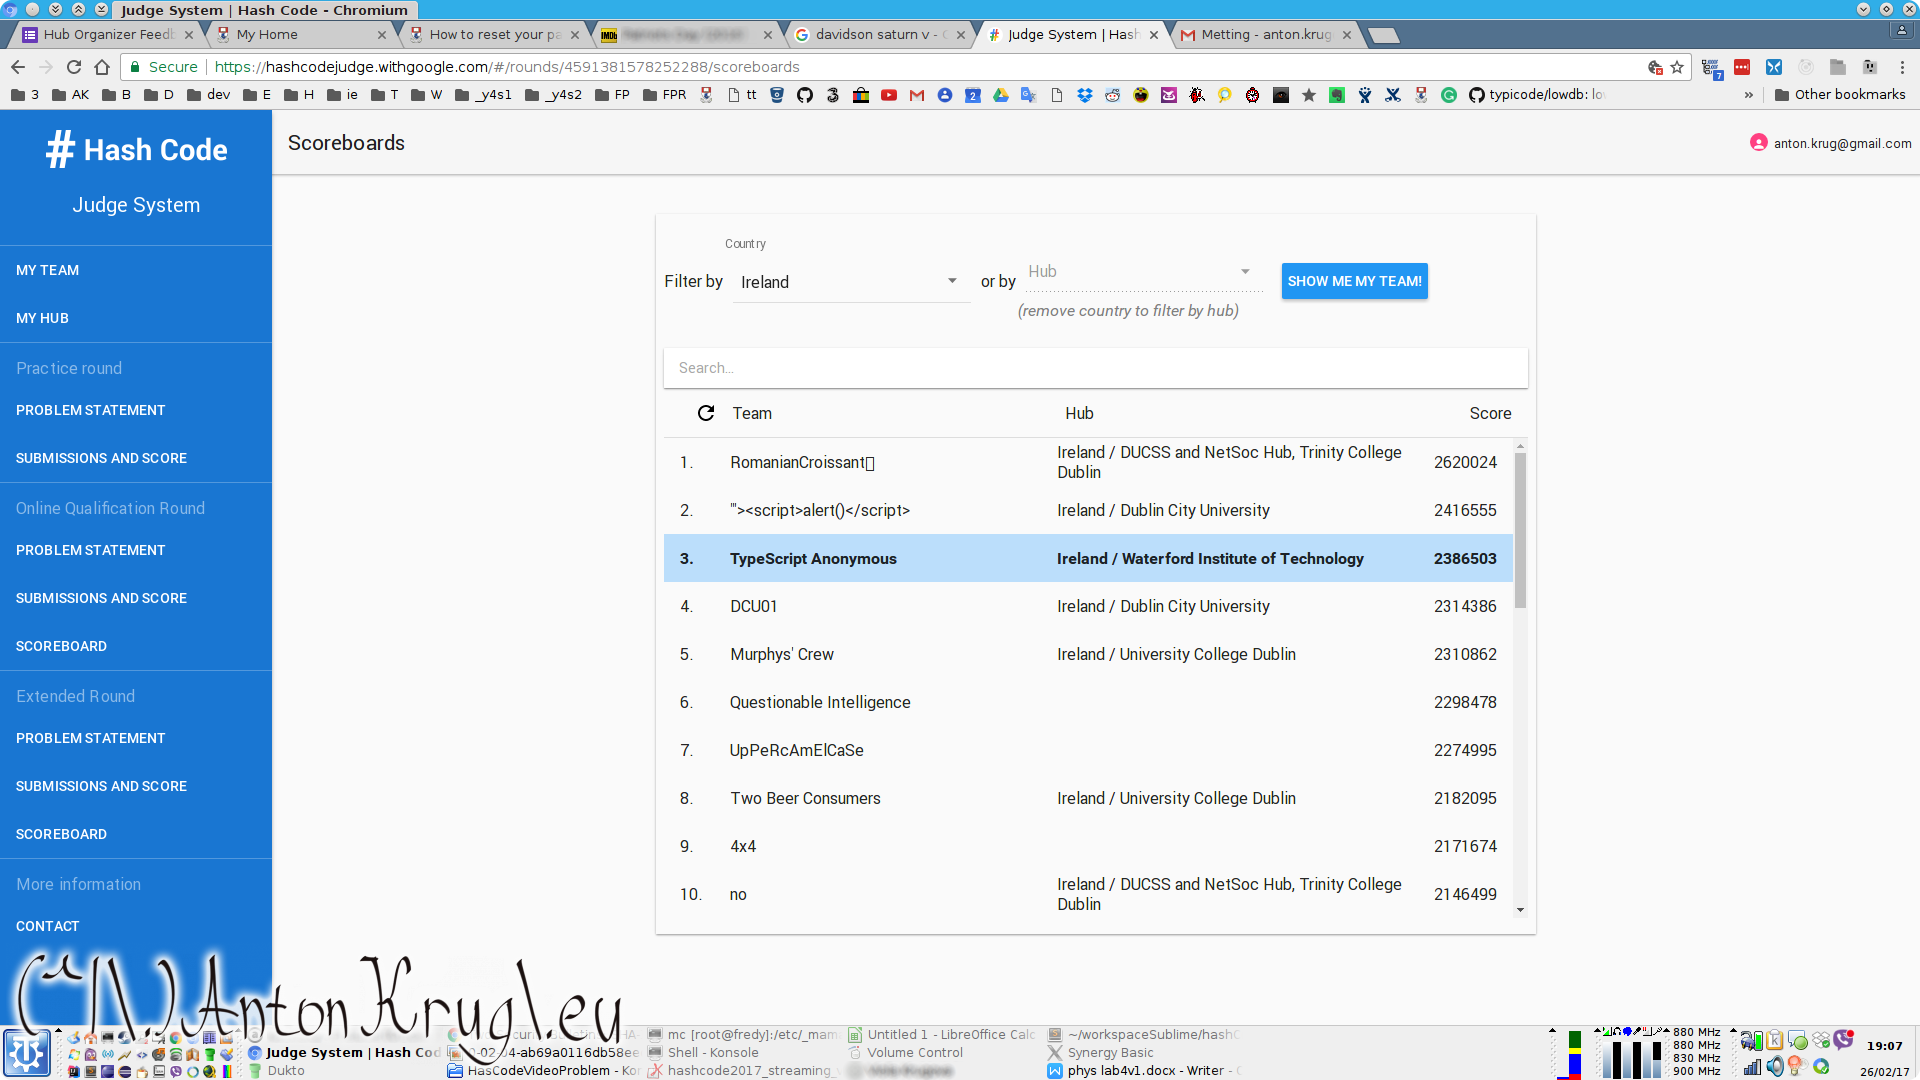Click the Score column header
Screen dimensions: 1920x1080
point(1490,413)
